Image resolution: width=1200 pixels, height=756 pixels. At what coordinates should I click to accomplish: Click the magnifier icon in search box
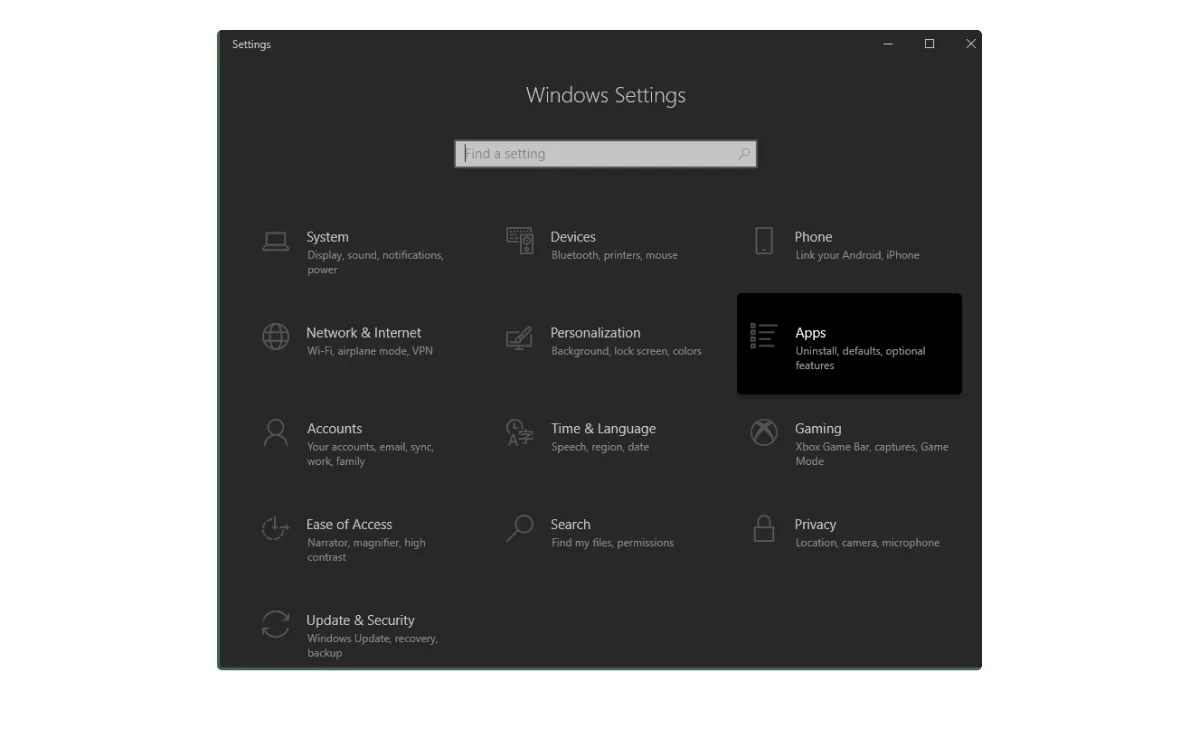[744, 154]
